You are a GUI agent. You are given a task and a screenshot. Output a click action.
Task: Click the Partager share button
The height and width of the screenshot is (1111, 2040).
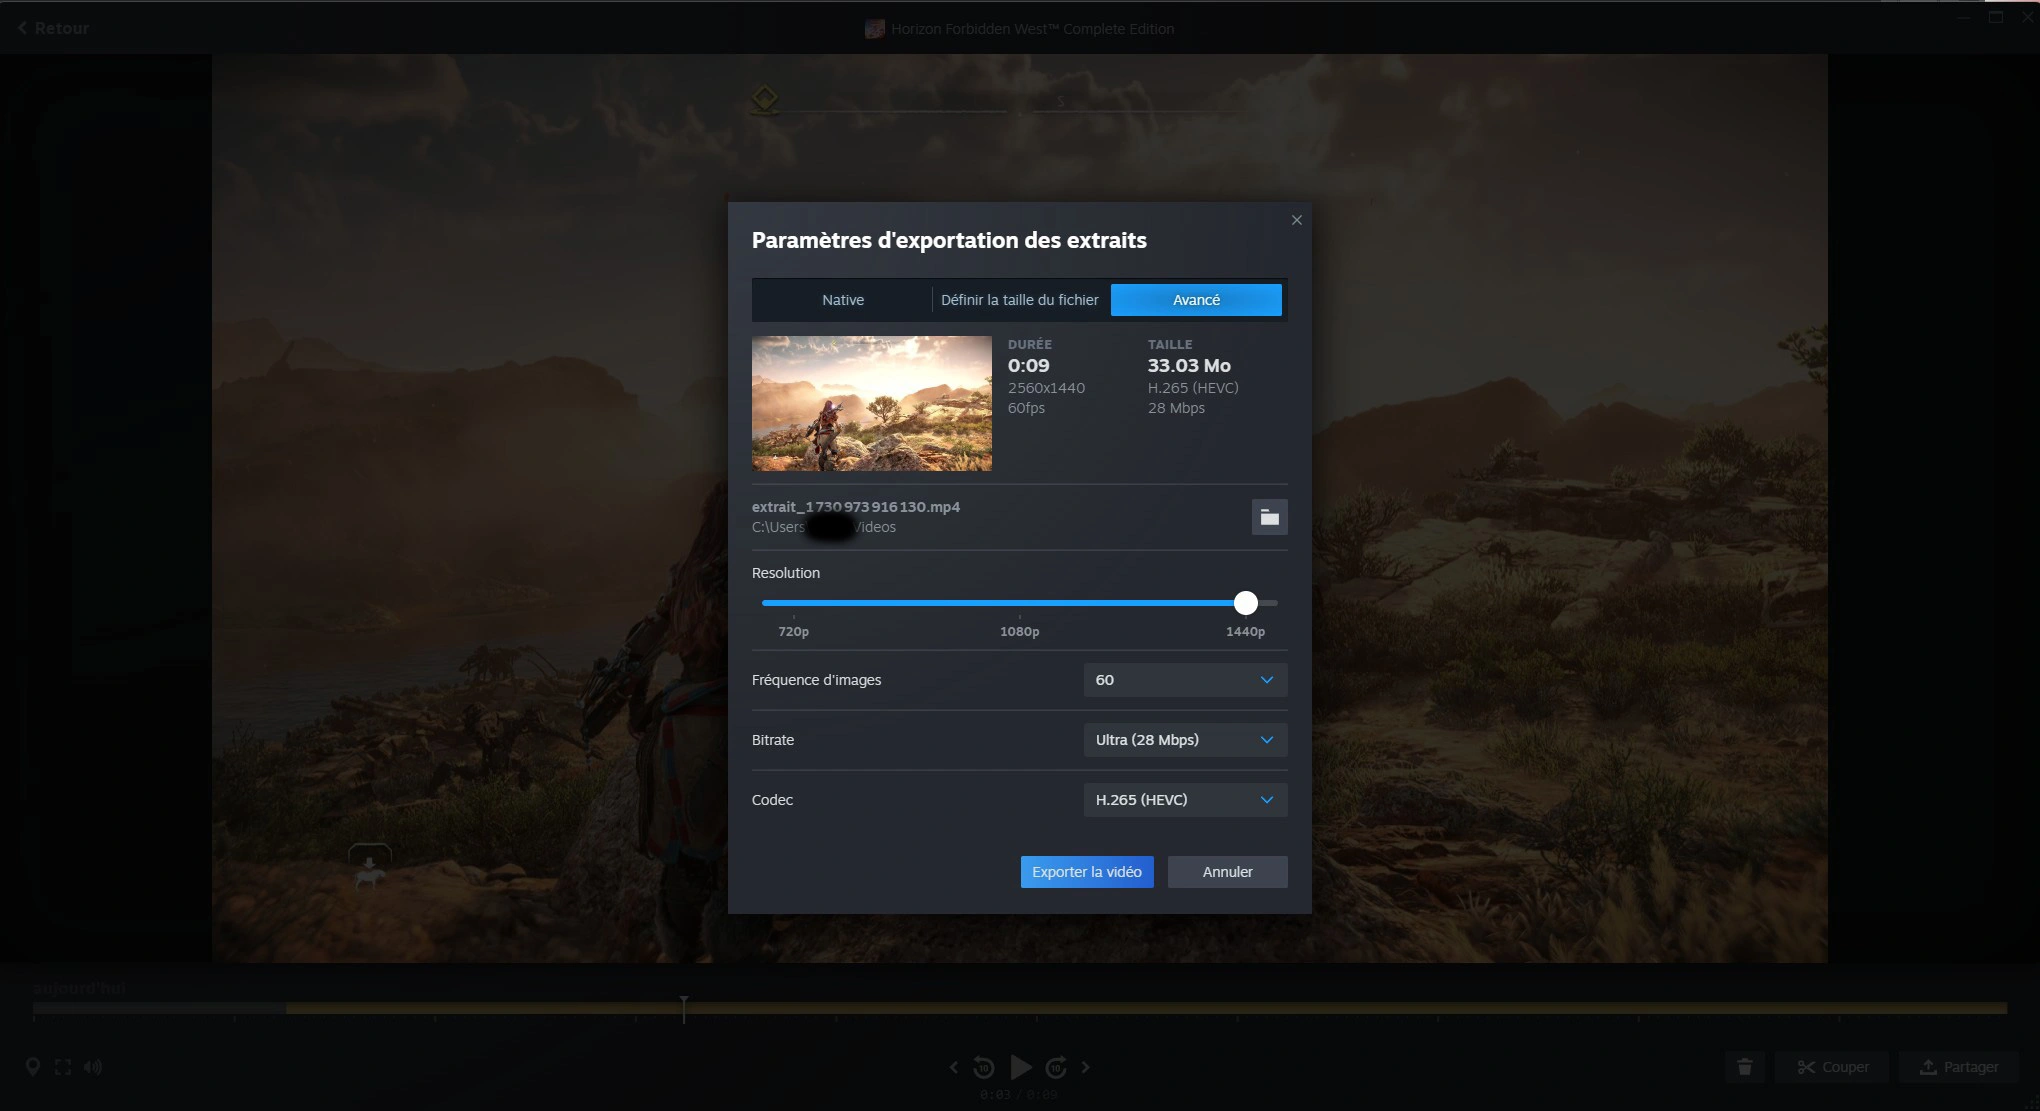pos(1959,1067)
